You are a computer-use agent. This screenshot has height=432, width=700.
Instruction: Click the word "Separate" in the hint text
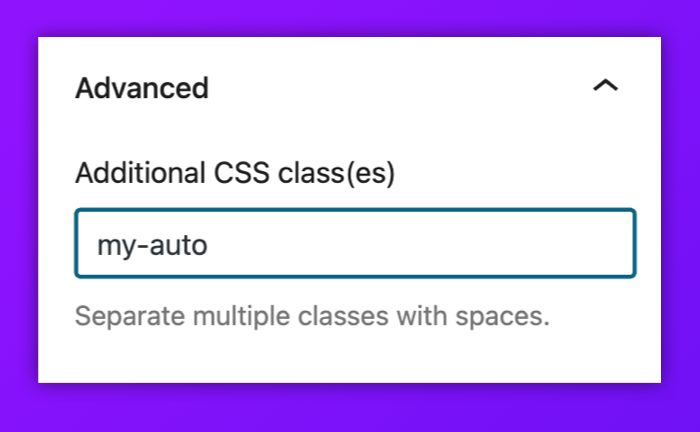[x=129, y=317]
